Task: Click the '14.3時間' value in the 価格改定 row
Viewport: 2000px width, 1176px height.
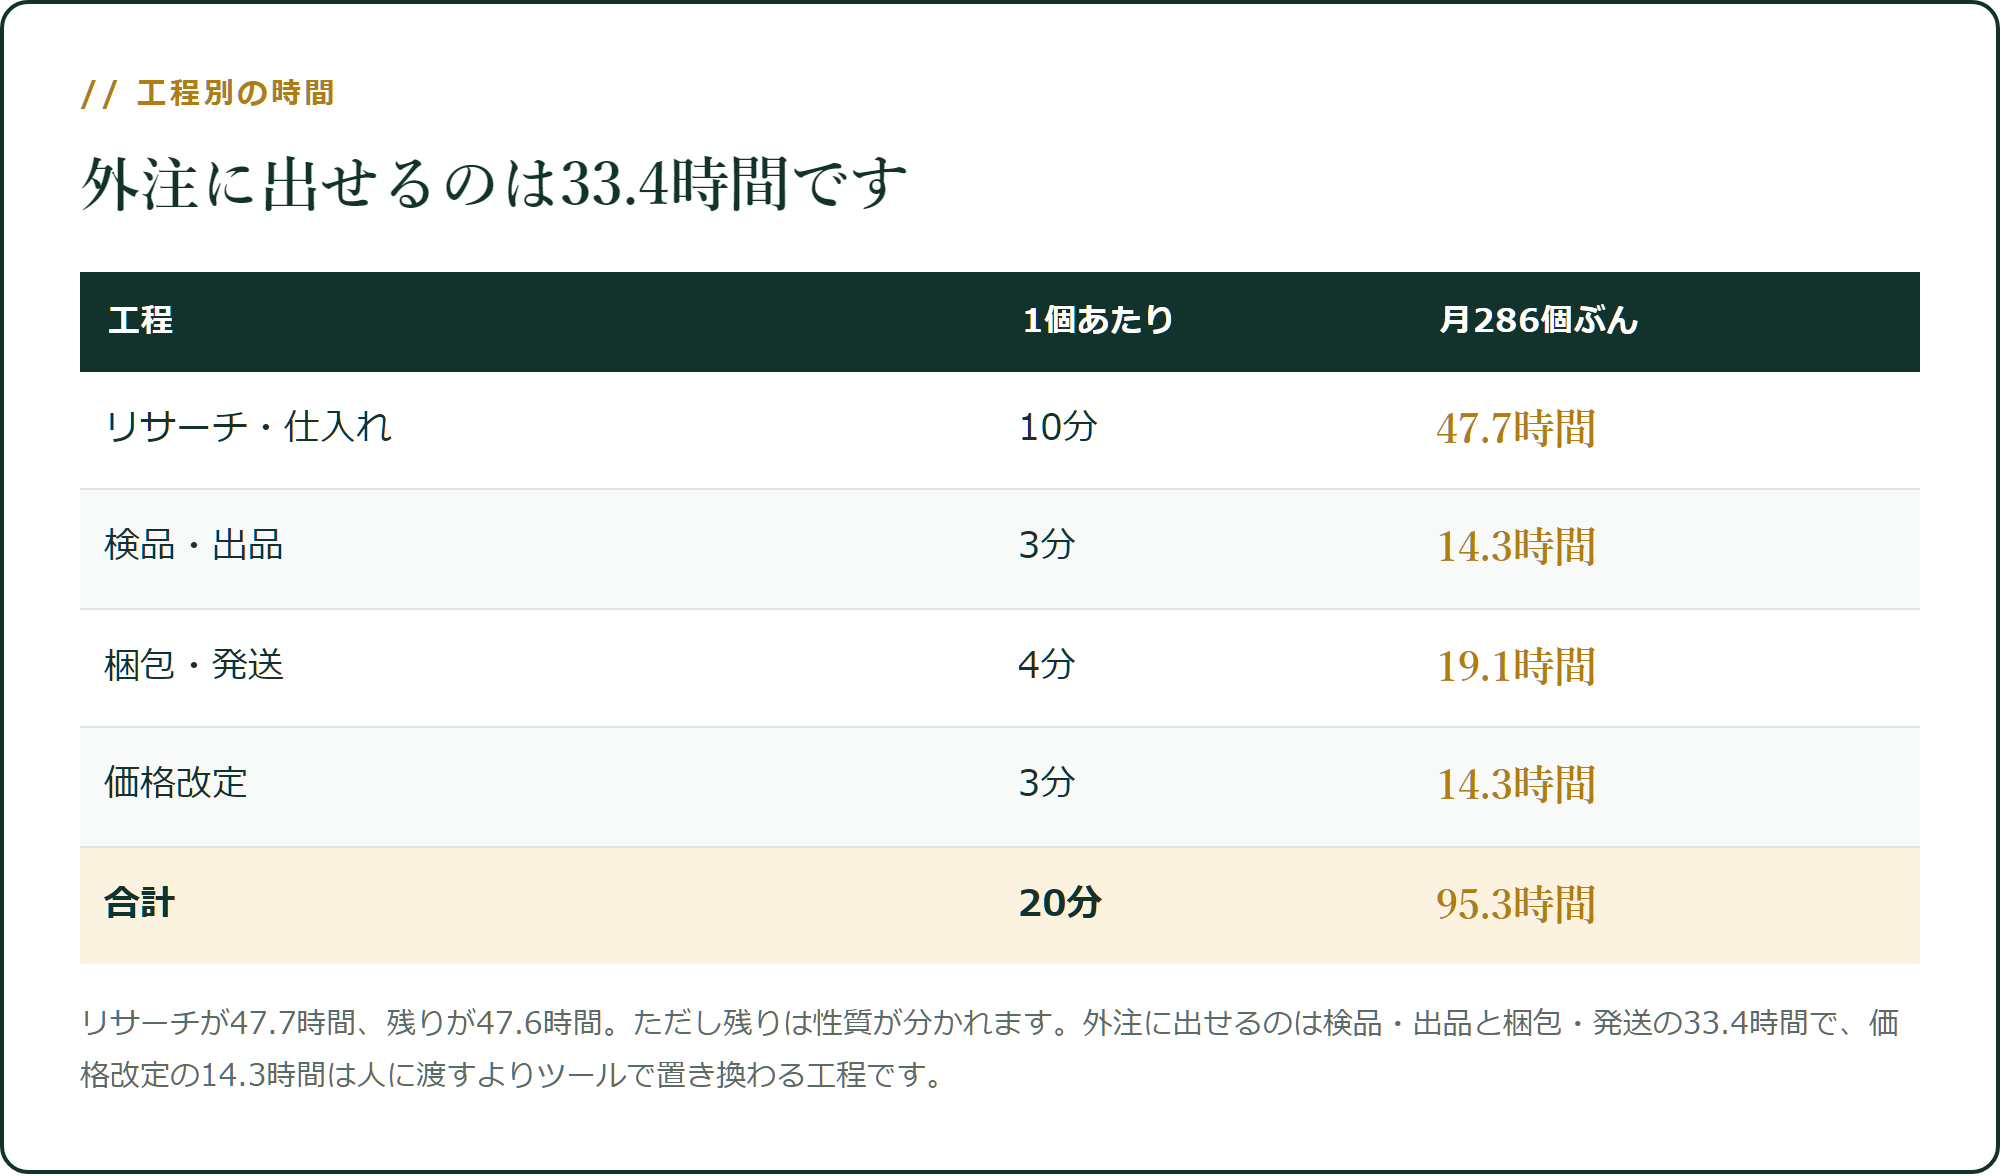Action: coord(1516,785)
